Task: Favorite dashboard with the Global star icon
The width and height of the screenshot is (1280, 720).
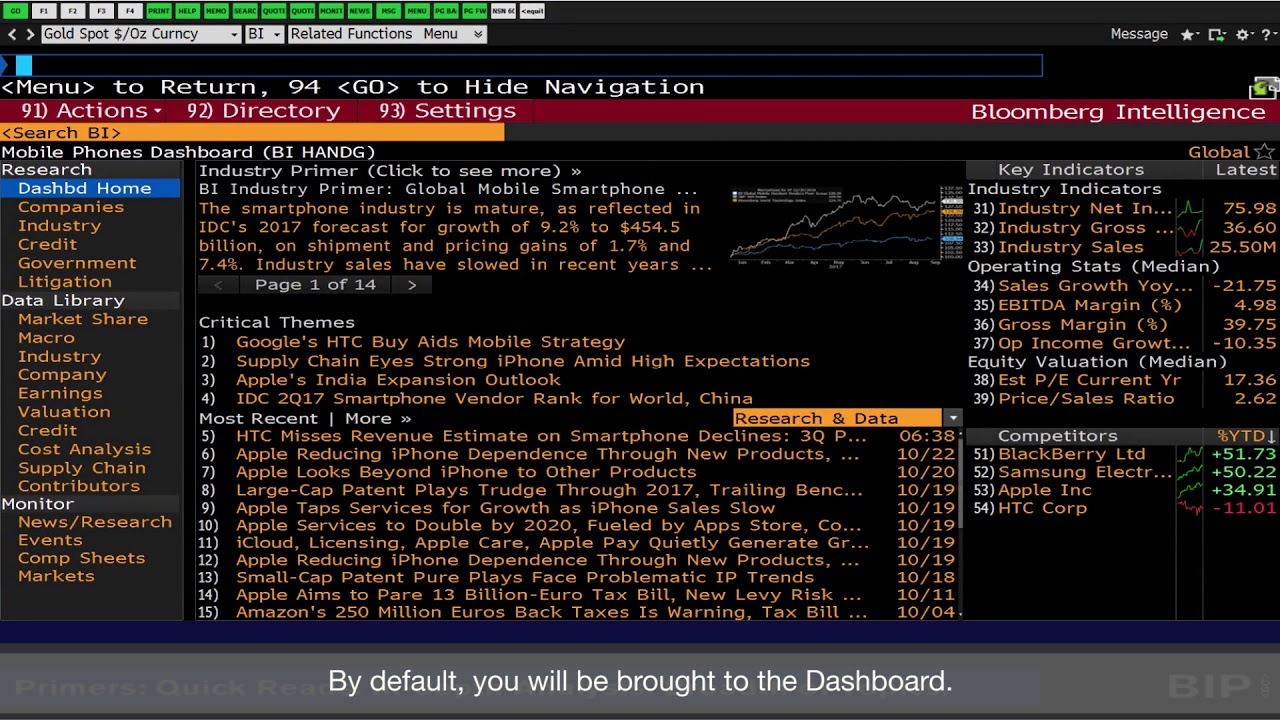Action: click(1265, 152)
